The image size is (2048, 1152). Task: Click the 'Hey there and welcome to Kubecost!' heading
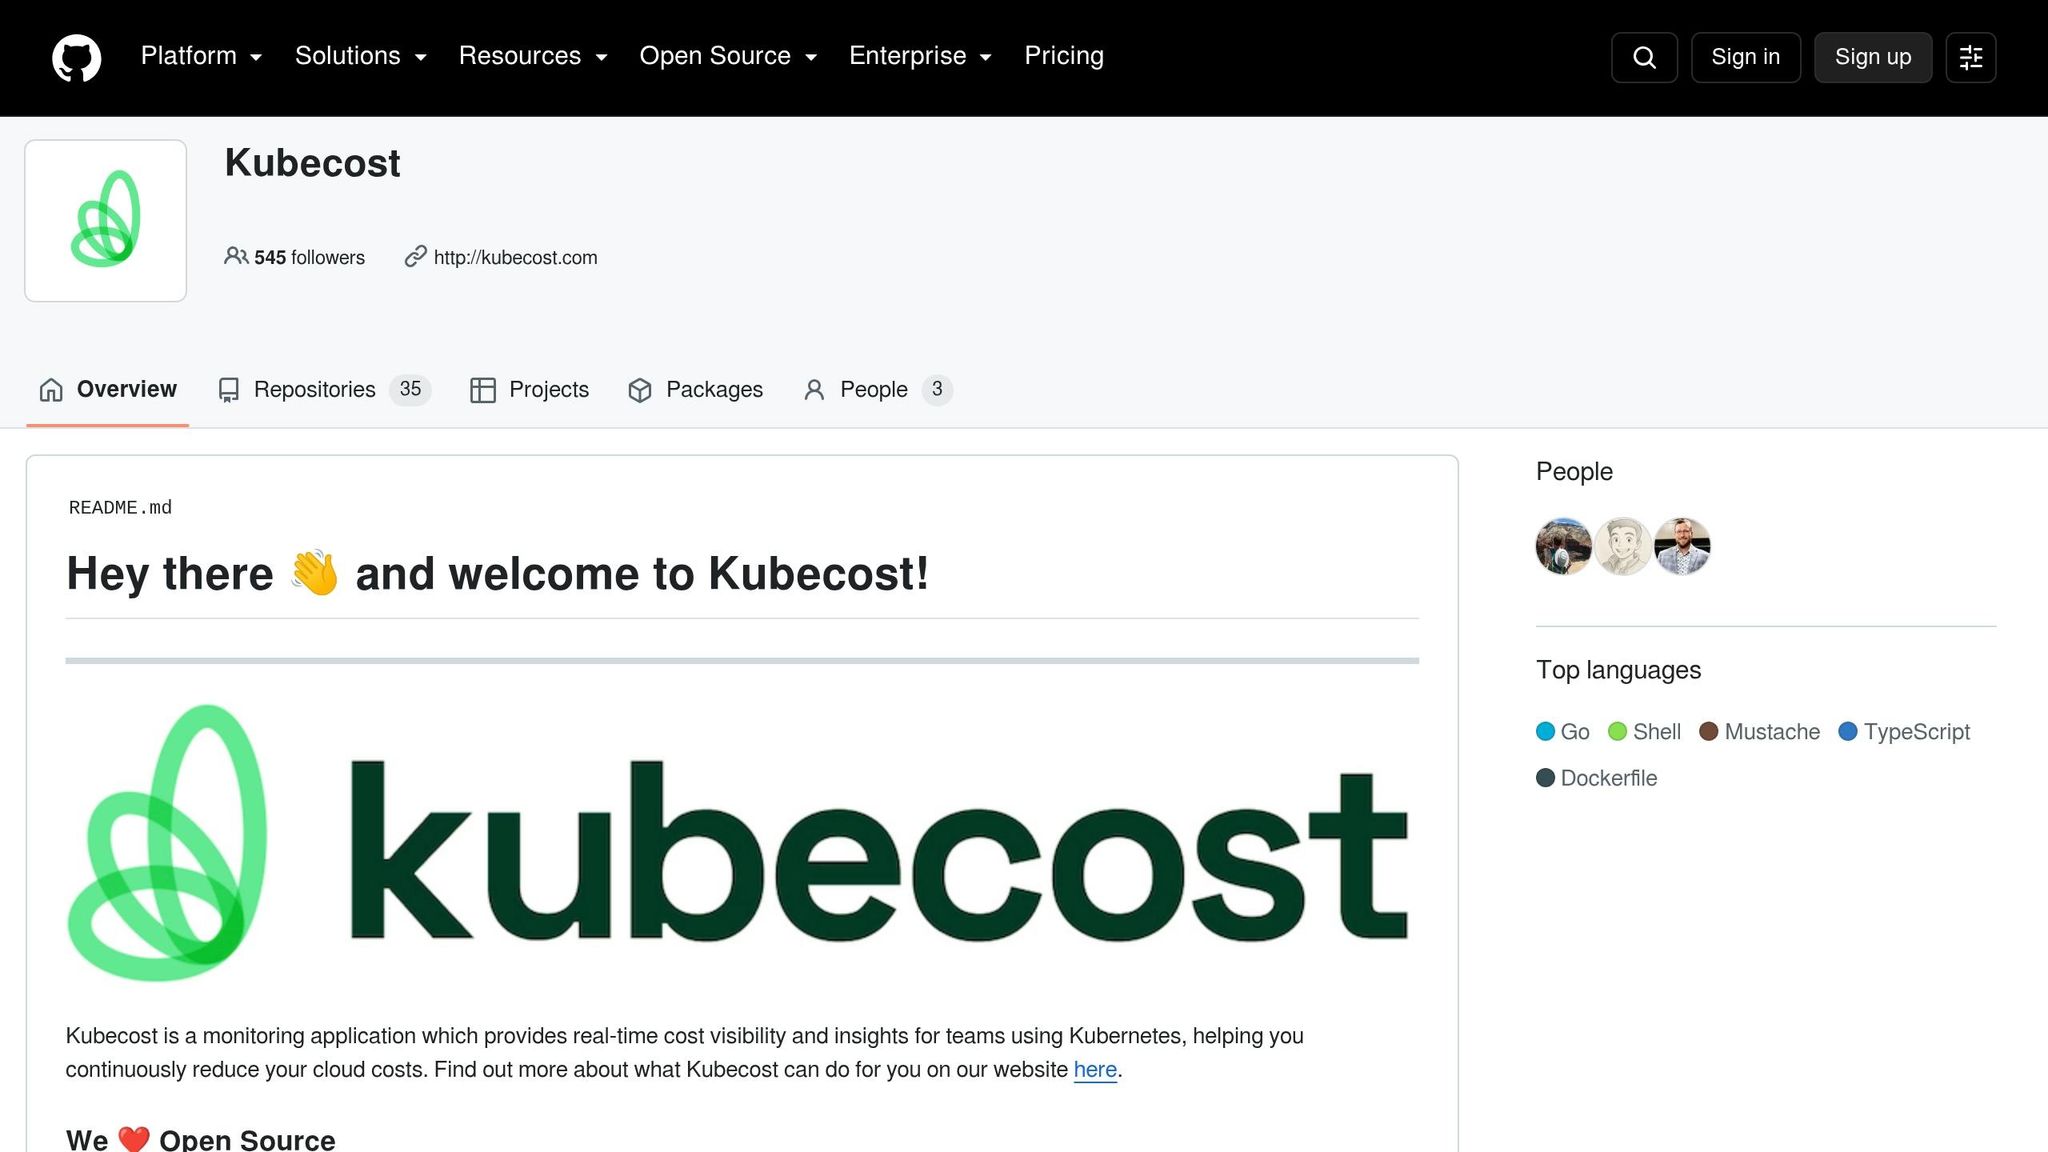point(498,574)
